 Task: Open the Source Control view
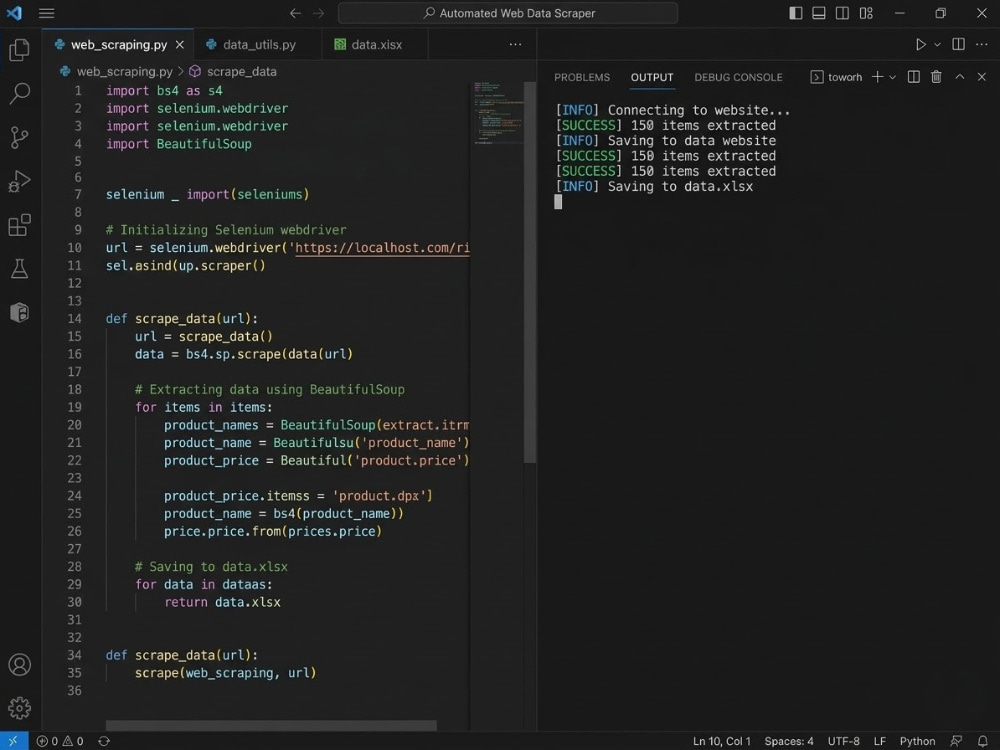click(19, 137)
